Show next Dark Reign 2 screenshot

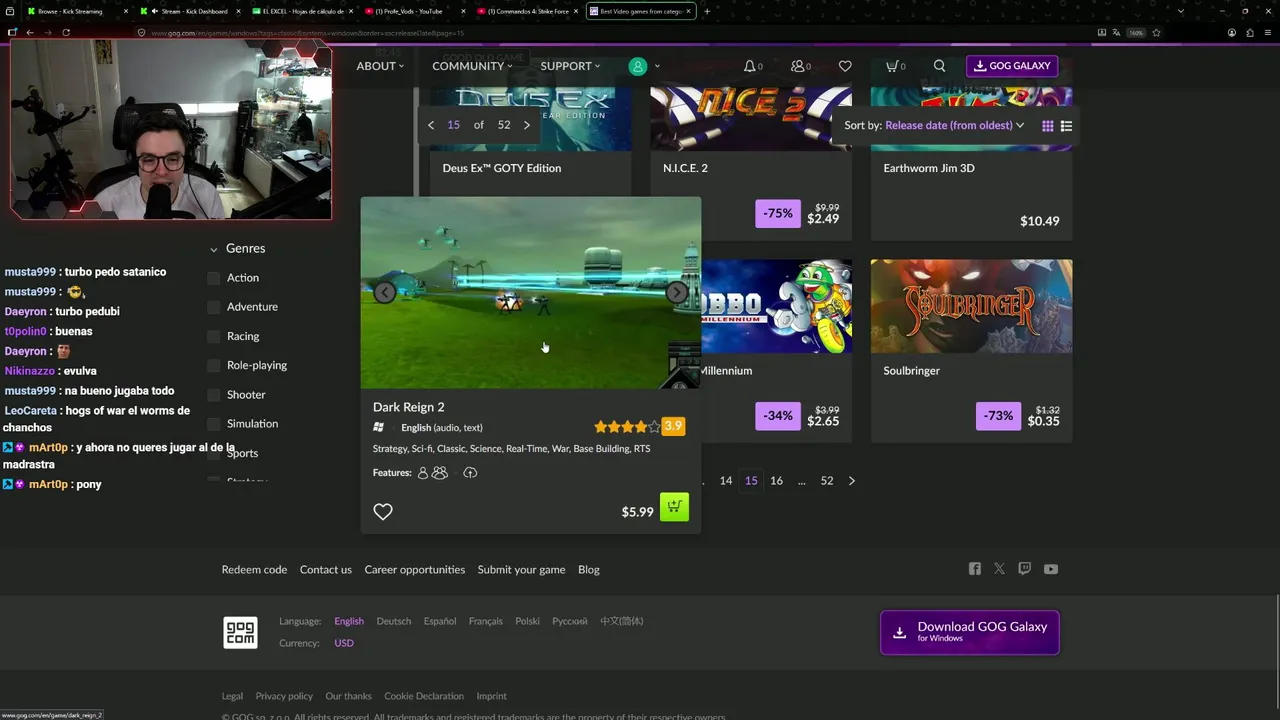pyautogui.click(x=677, y=292)
